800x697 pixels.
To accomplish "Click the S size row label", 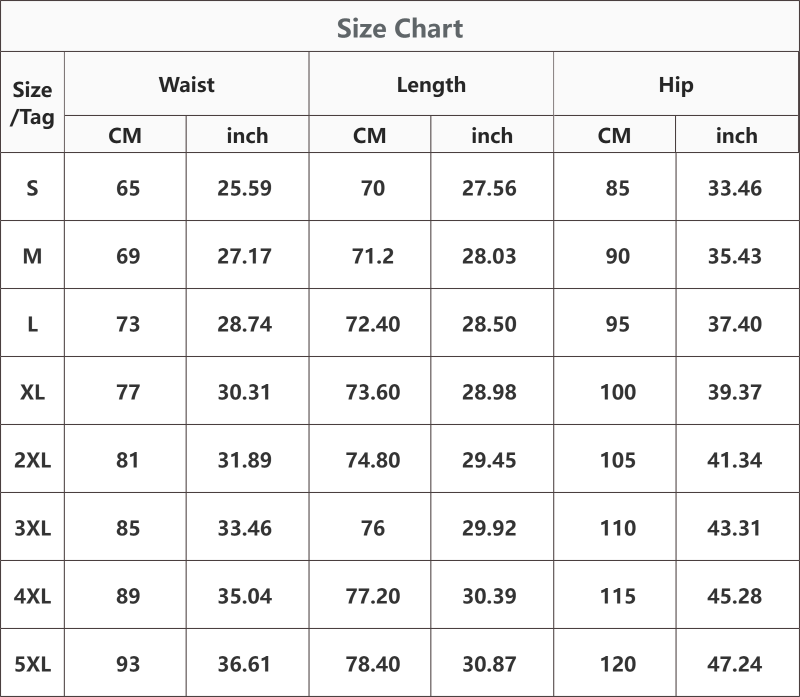I will 32,188.
